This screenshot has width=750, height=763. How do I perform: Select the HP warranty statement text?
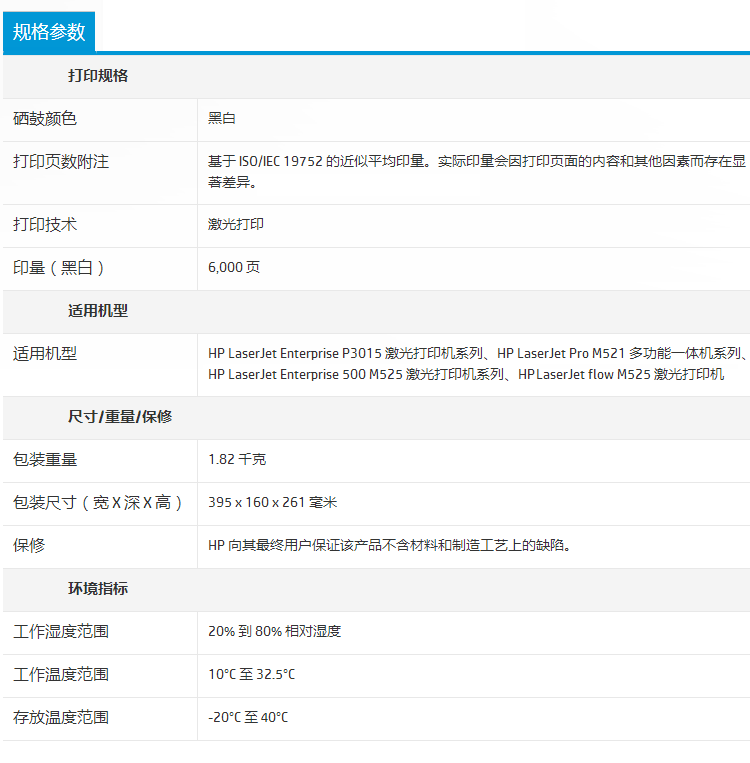389,545
